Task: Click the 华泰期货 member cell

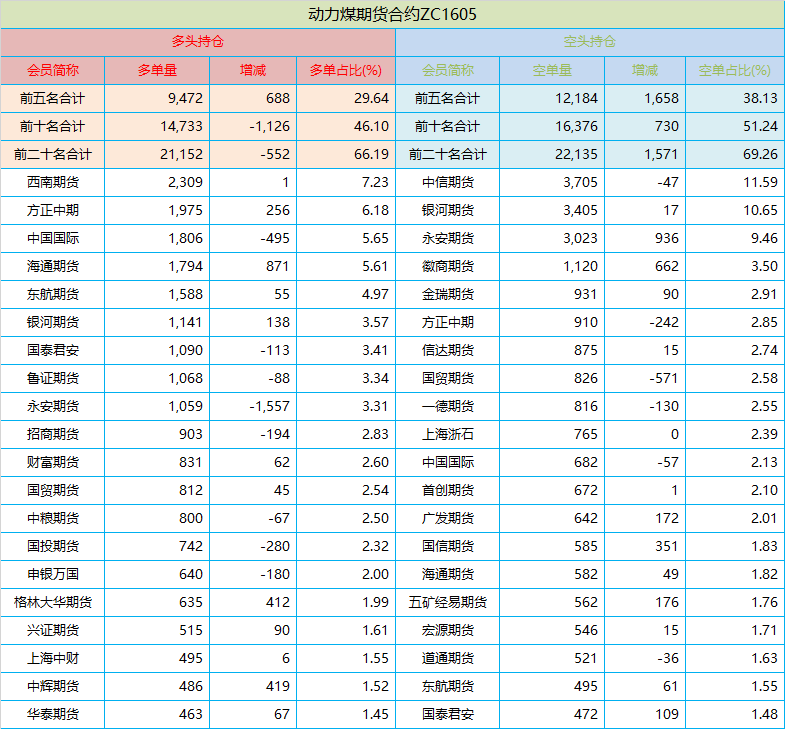Action: [x=53, y=715]
